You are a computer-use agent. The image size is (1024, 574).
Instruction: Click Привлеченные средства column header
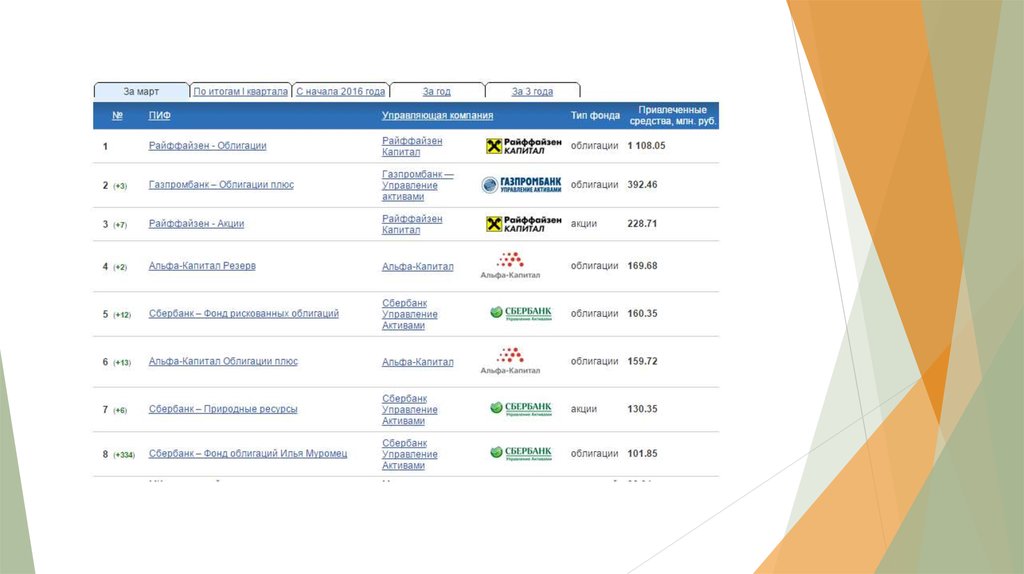pos(673,116)
